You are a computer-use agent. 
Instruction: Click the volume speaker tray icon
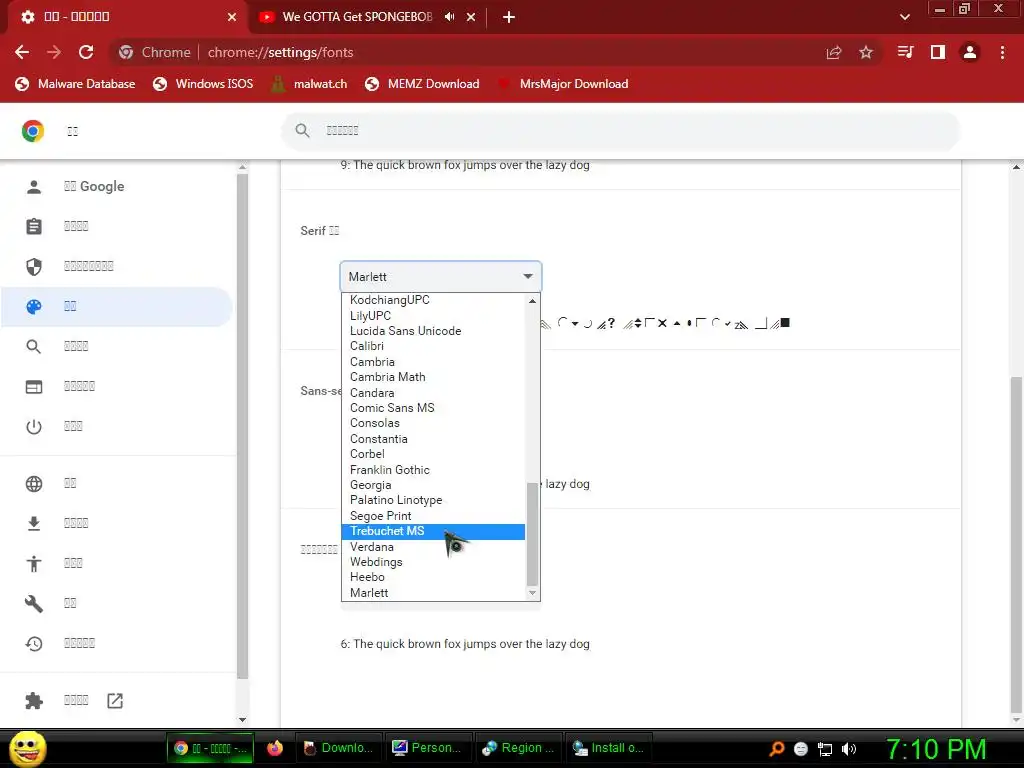[x=849, y=749]
